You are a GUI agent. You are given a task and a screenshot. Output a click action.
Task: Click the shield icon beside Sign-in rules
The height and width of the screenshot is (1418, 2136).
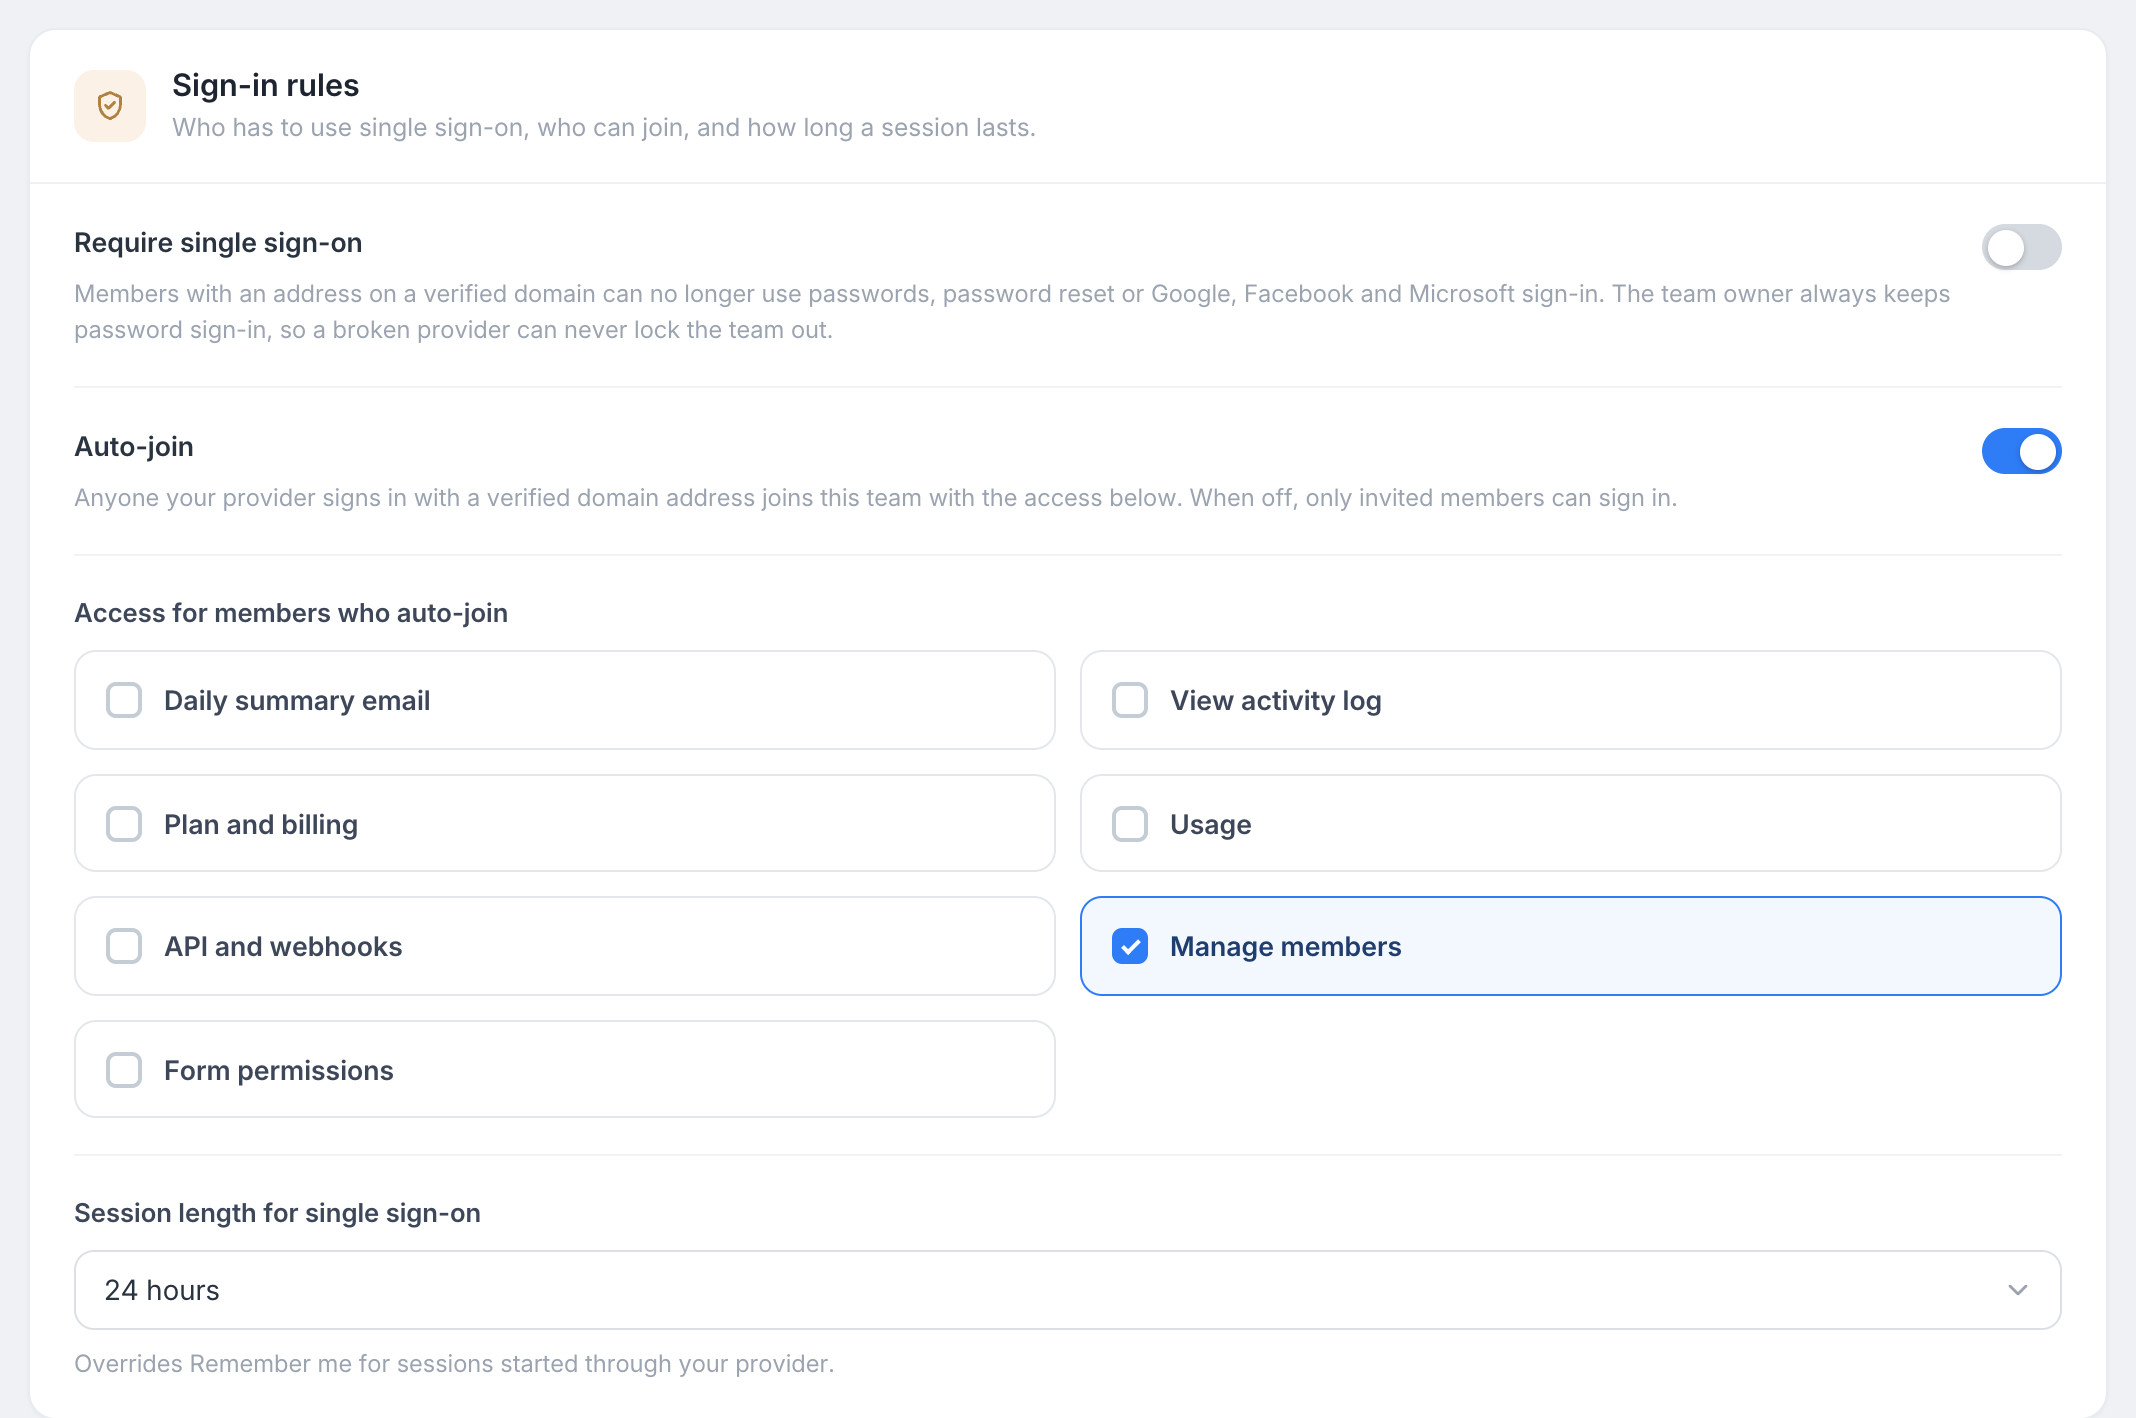[110, 105]
